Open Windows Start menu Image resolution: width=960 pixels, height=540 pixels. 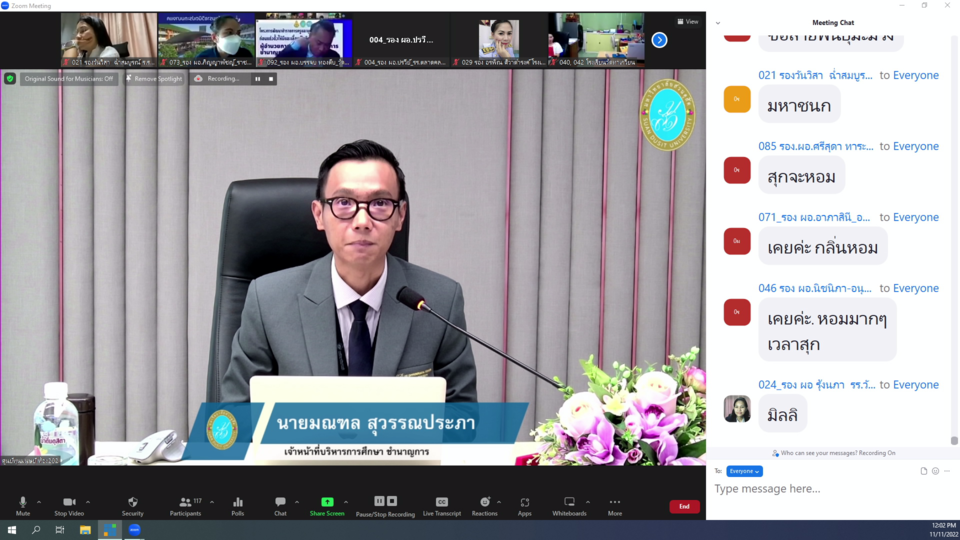click(x=12, y=530)
